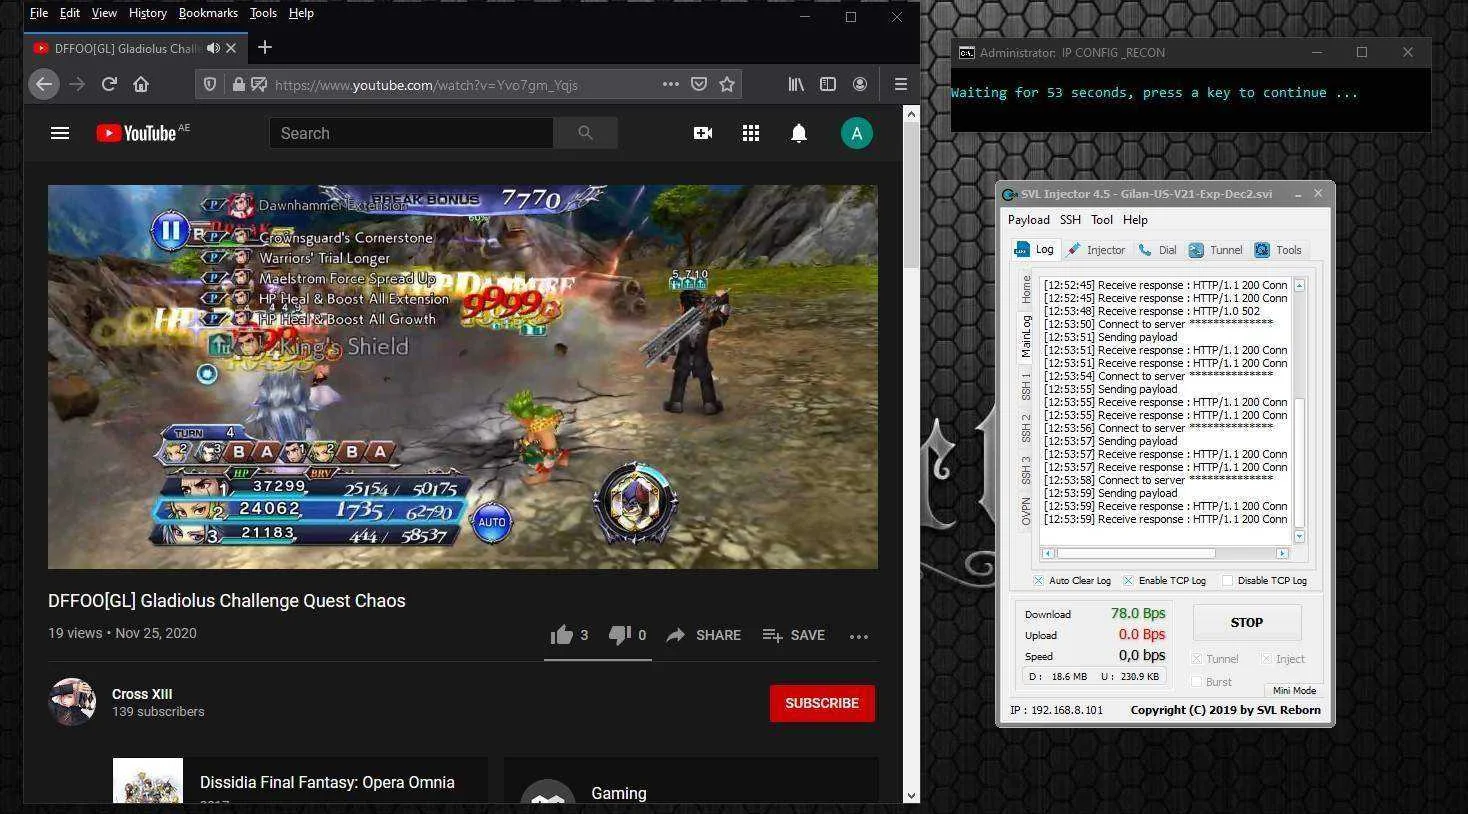The image size is (1468, 814).
Task: Check Disable TCP Log checkbox
Action: pos(1227,581)
